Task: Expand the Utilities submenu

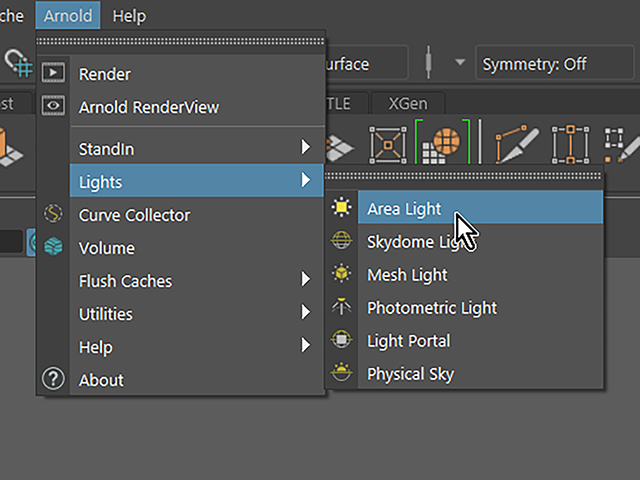Action: pyautogui.click(x=197, y=314)
